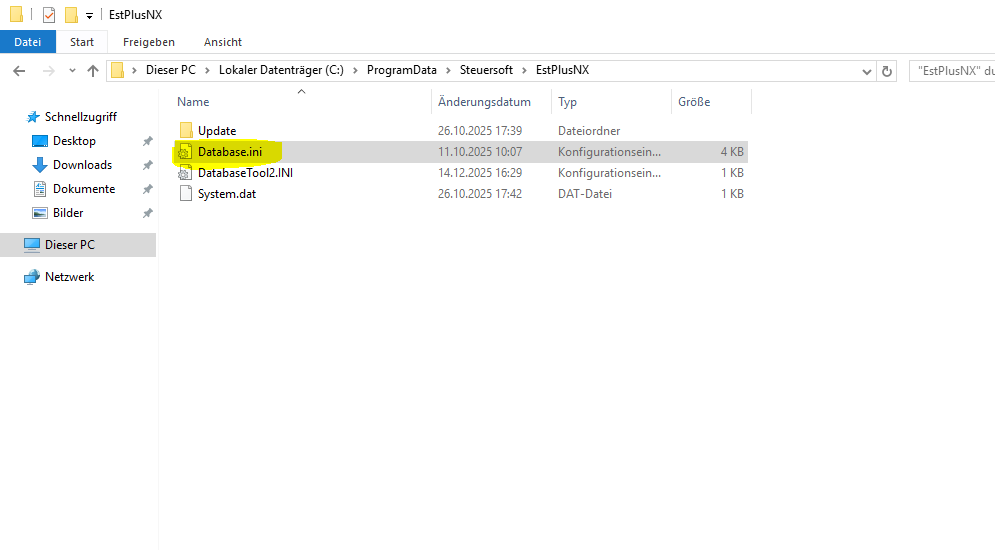Click the Update folder icon
Screen dimensions: 995x550
185,131
